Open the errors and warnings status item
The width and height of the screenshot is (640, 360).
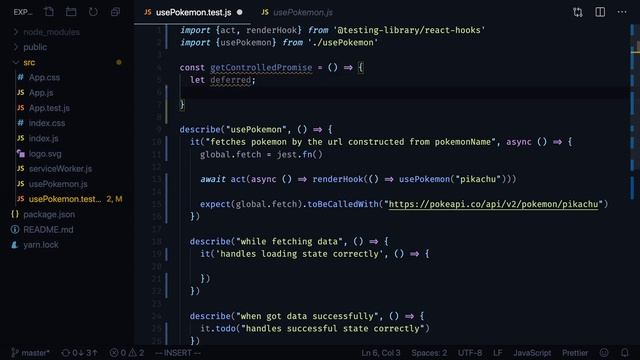(x=127, y=353)
